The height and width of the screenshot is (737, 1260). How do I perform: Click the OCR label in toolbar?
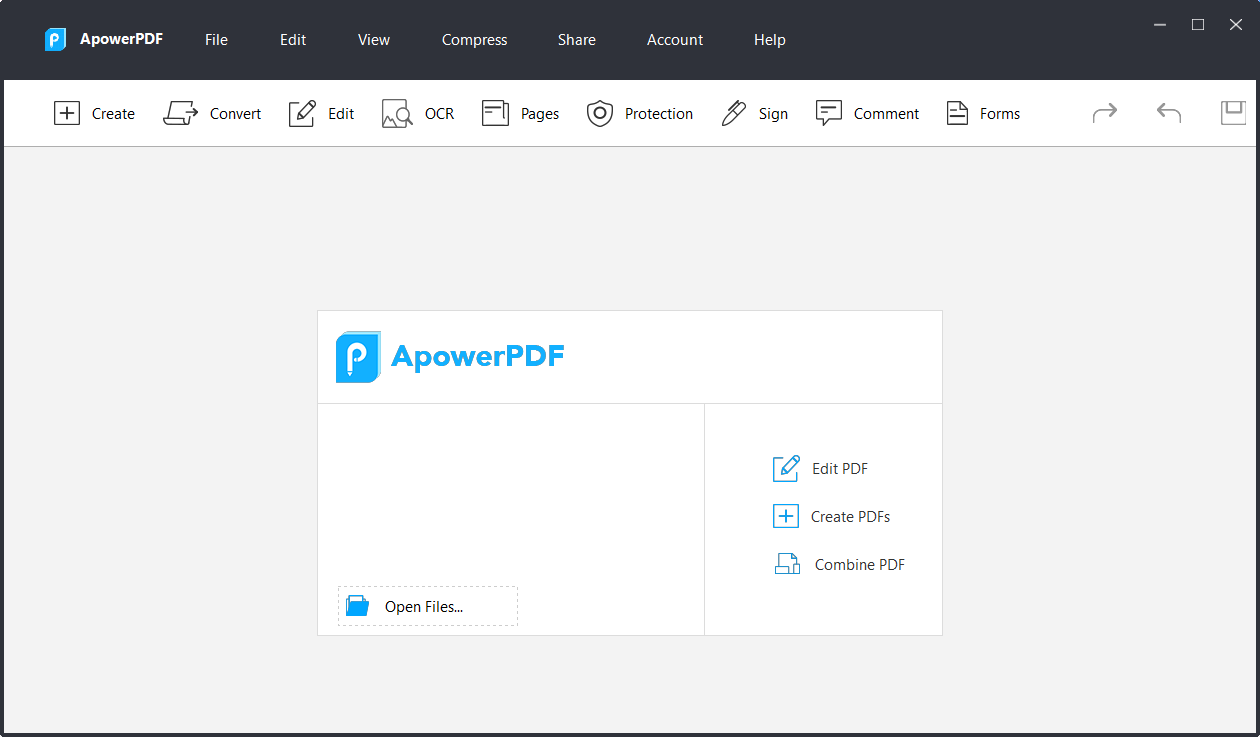click(440, 114)
